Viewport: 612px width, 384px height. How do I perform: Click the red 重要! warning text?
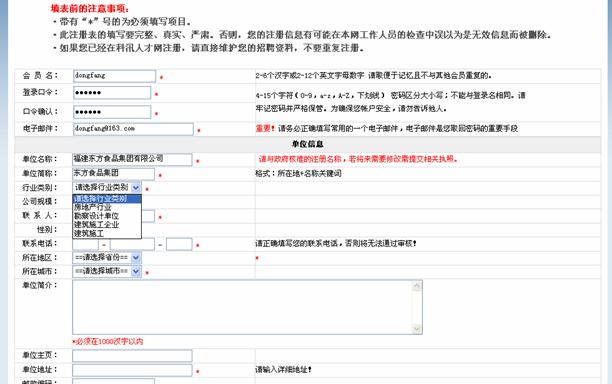click(265, 128)
